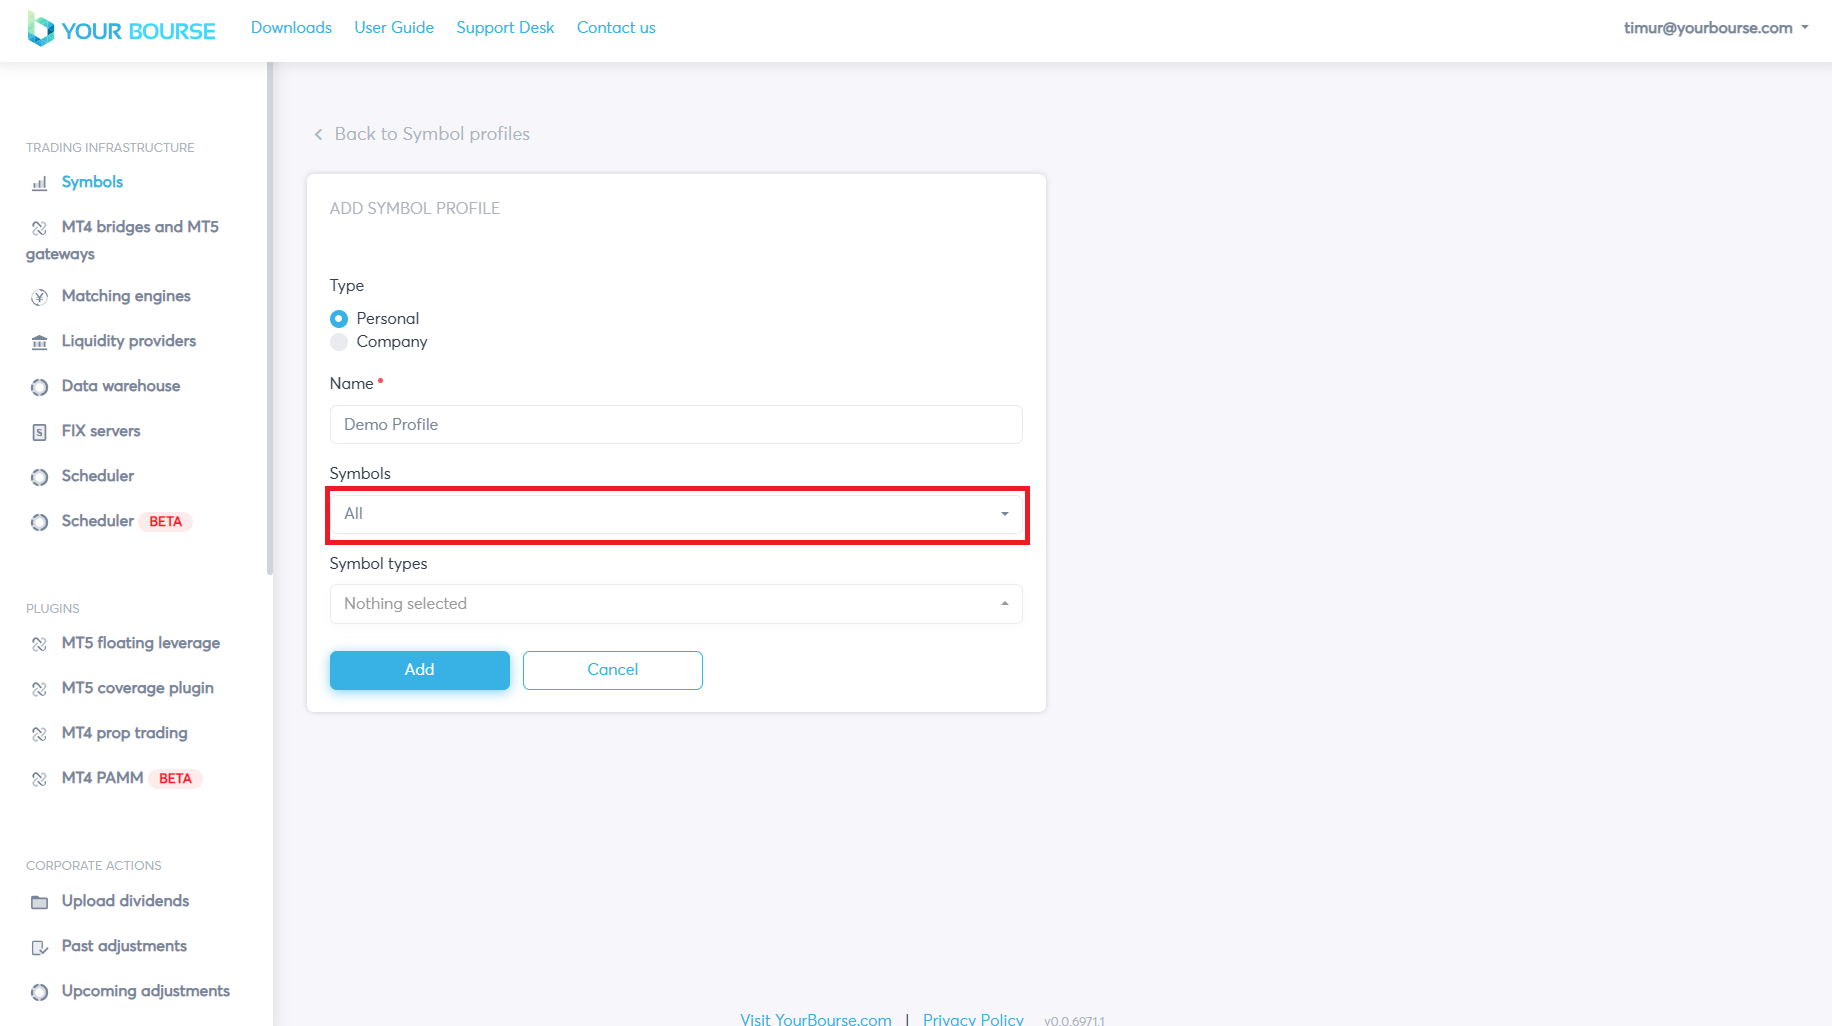Viewport: 1832px width, 1026px height.
Task: Open FIX servers in the sidebar
Action: click(101, 431)
